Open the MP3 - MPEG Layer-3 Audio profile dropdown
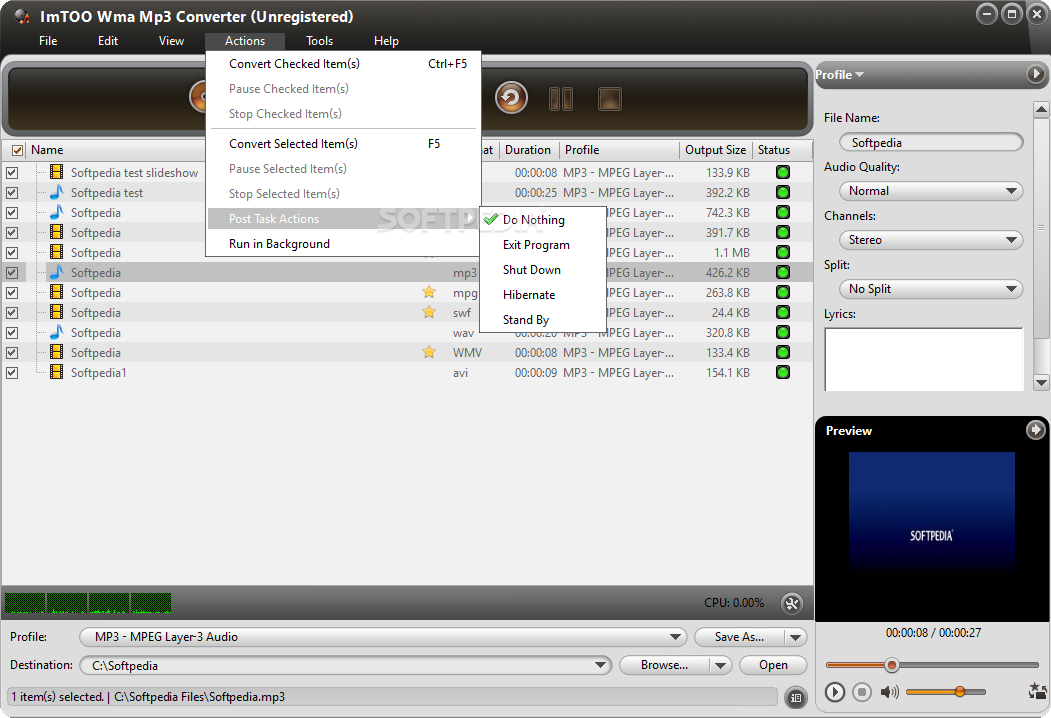The width and height of the screenshot is (1051, 718). point(383,637)
